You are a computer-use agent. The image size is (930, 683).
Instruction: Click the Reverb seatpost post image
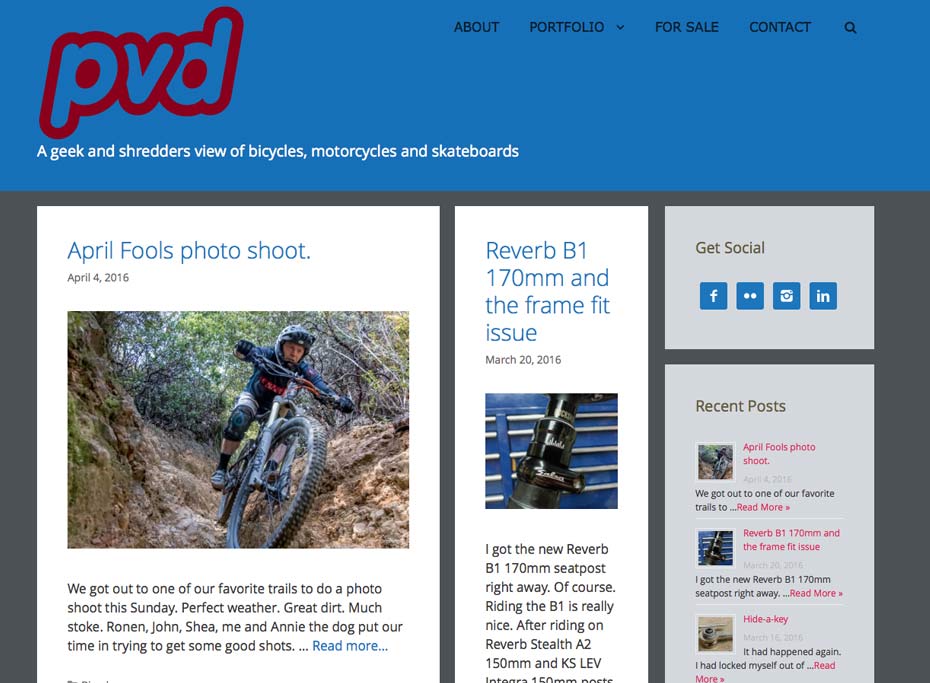551,451
